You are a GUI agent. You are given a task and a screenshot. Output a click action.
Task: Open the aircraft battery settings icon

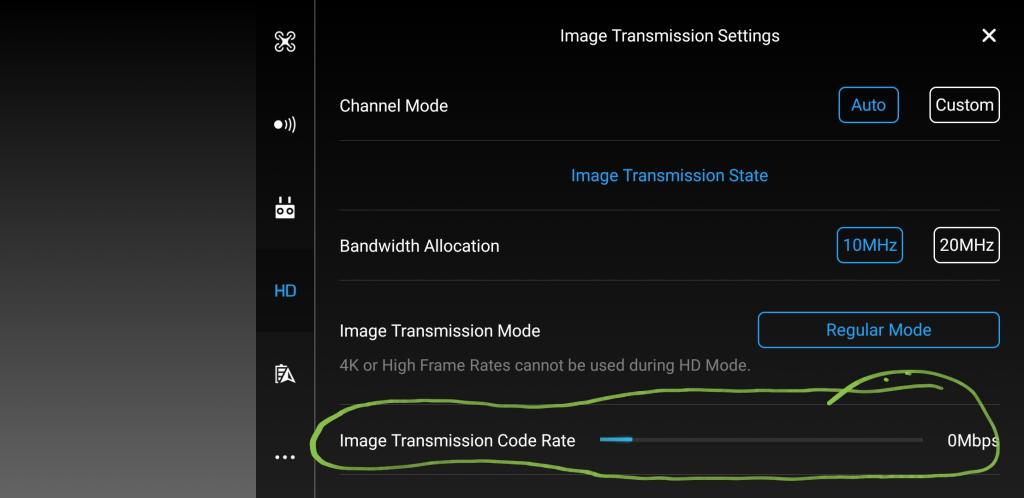pyautogui.click(x=285, y=374)
